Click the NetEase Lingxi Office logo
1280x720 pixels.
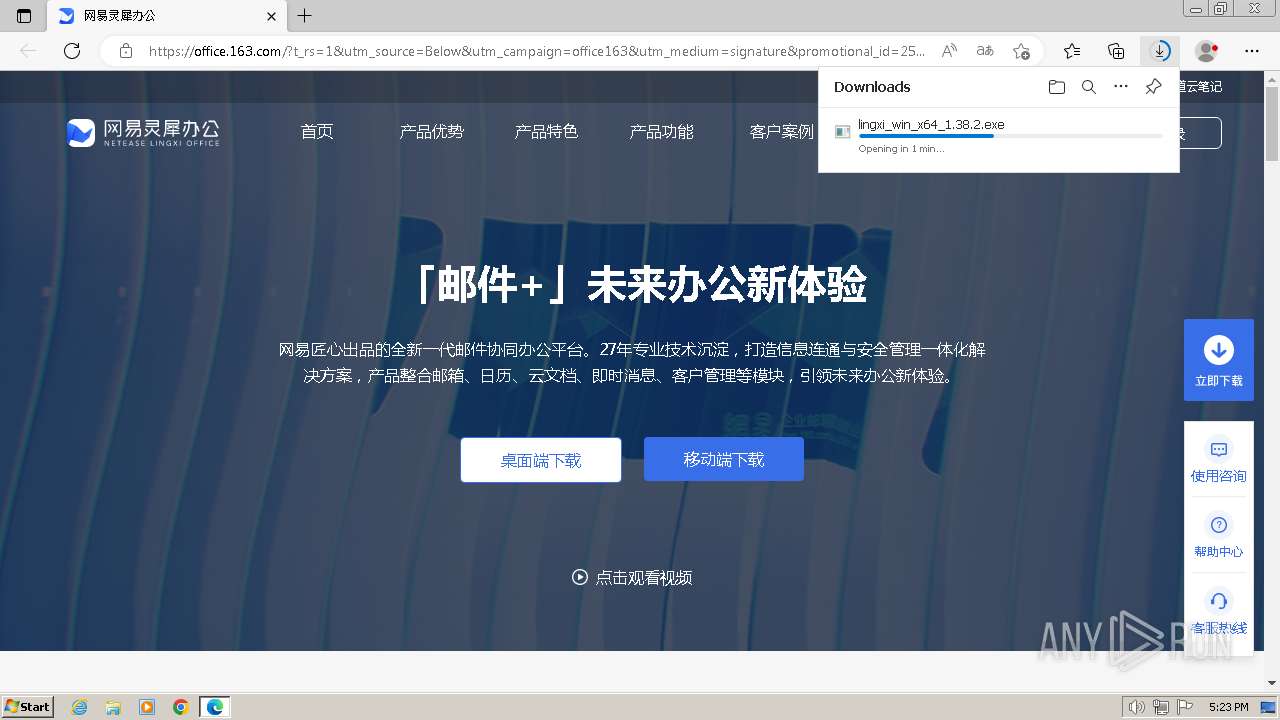(143, 132)
